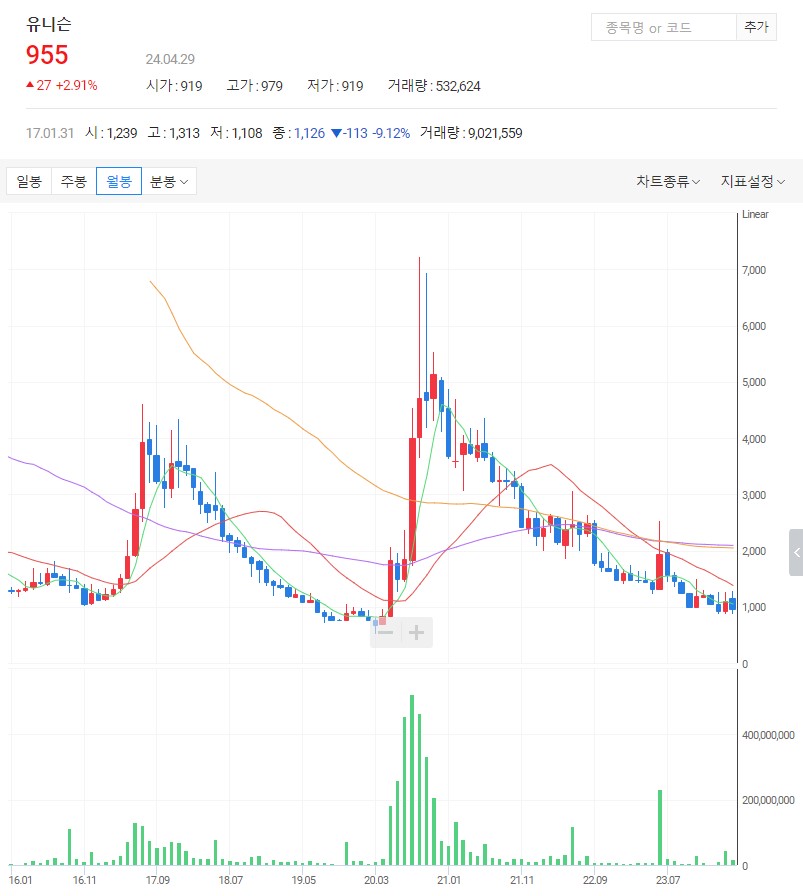Switch to the 일봉 daily chart
This screenshot has width=803, height=896.
29,181
